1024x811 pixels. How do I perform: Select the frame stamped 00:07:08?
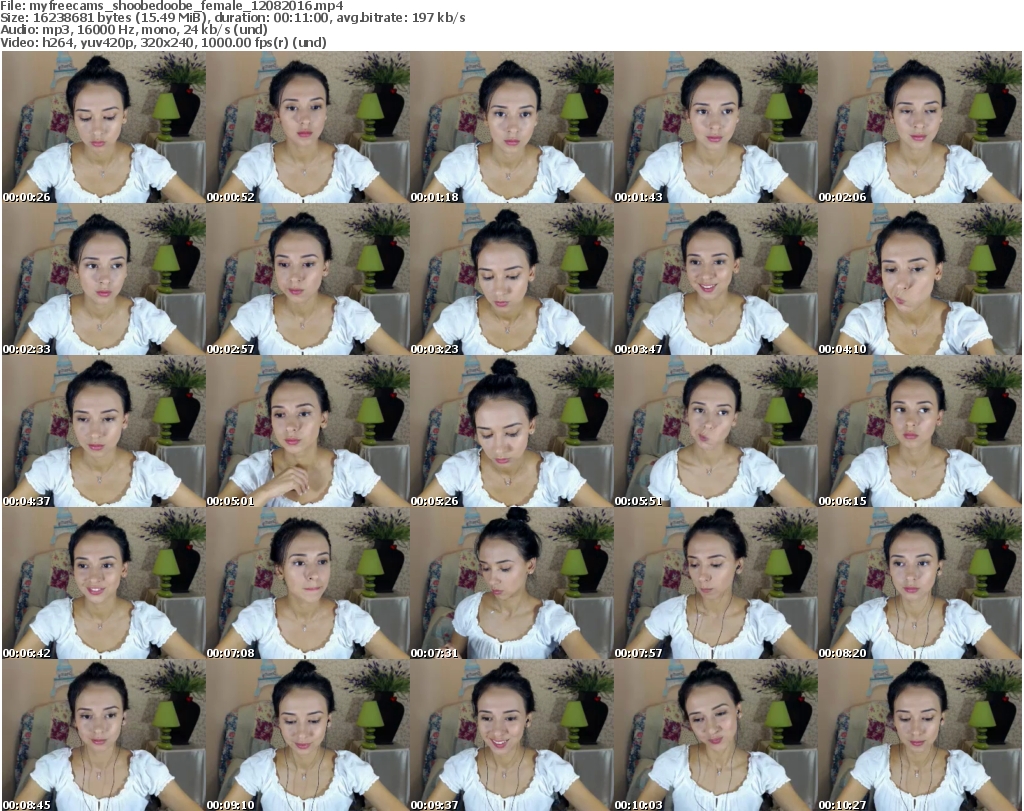pyautogui.click(x=308, y=584)
